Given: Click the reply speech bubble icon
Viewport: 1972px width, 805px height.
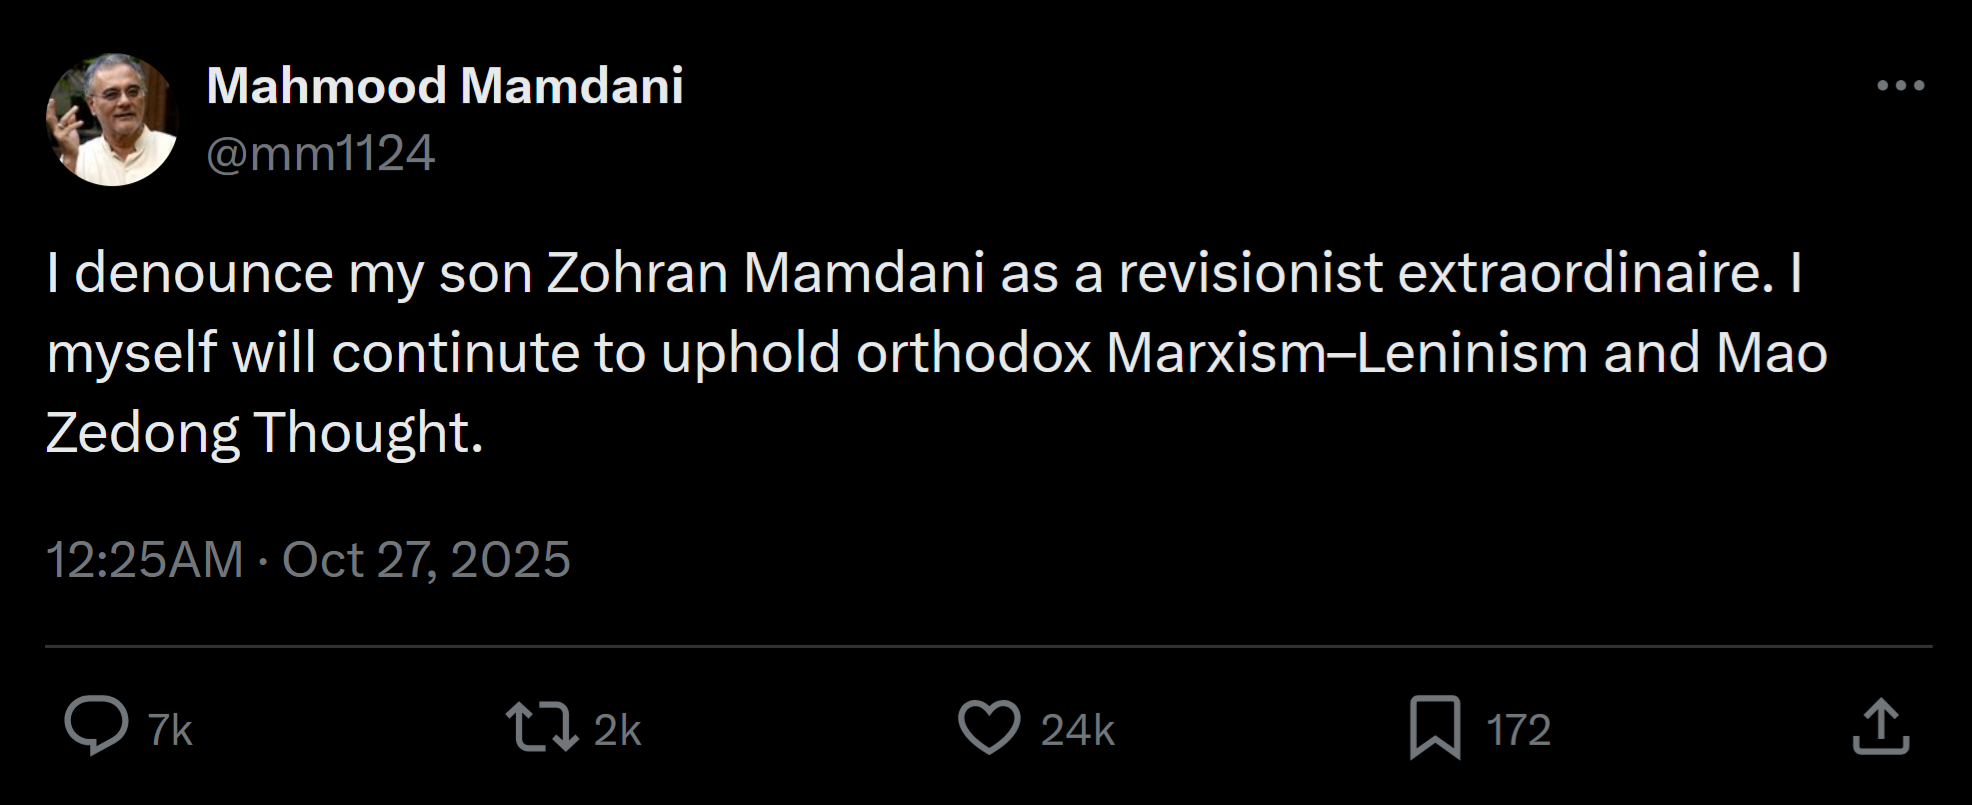Looking at the screenshot, I should coord(96,727).
